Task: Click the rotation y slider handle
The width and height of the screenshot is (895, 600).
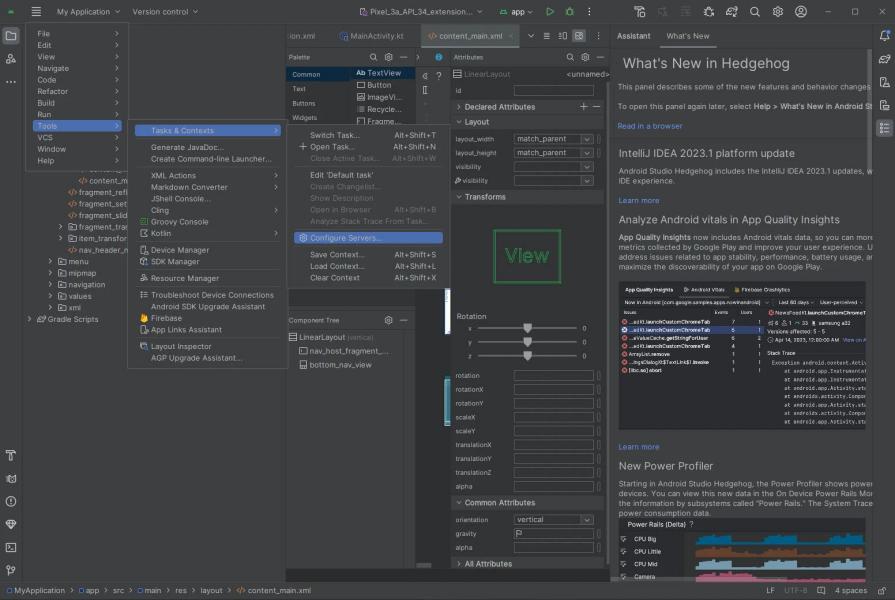Action: click(x=527, y=342)
